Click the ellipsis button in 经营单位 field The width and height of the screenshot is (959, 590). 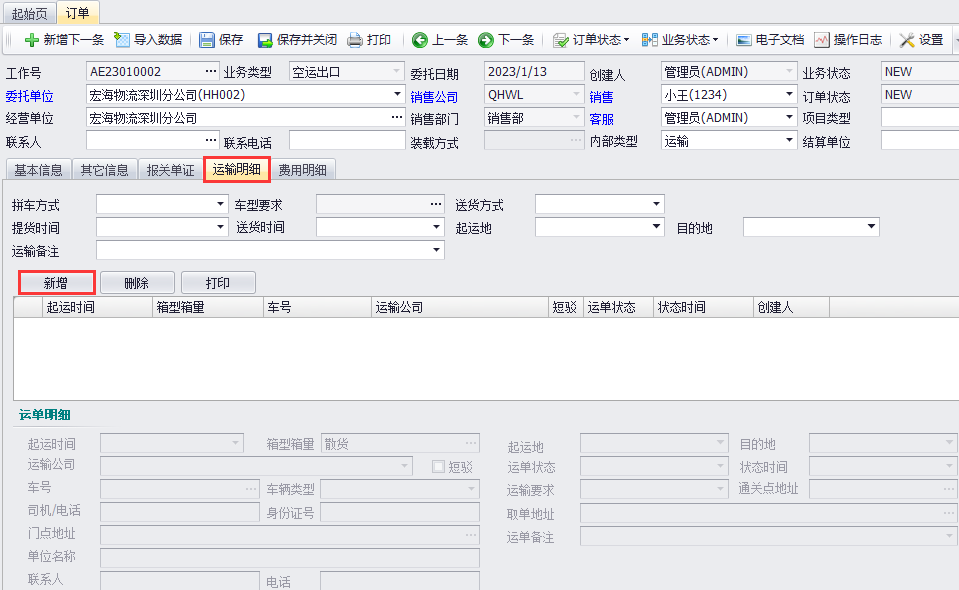pyautogui.click(x=397, y=117)
